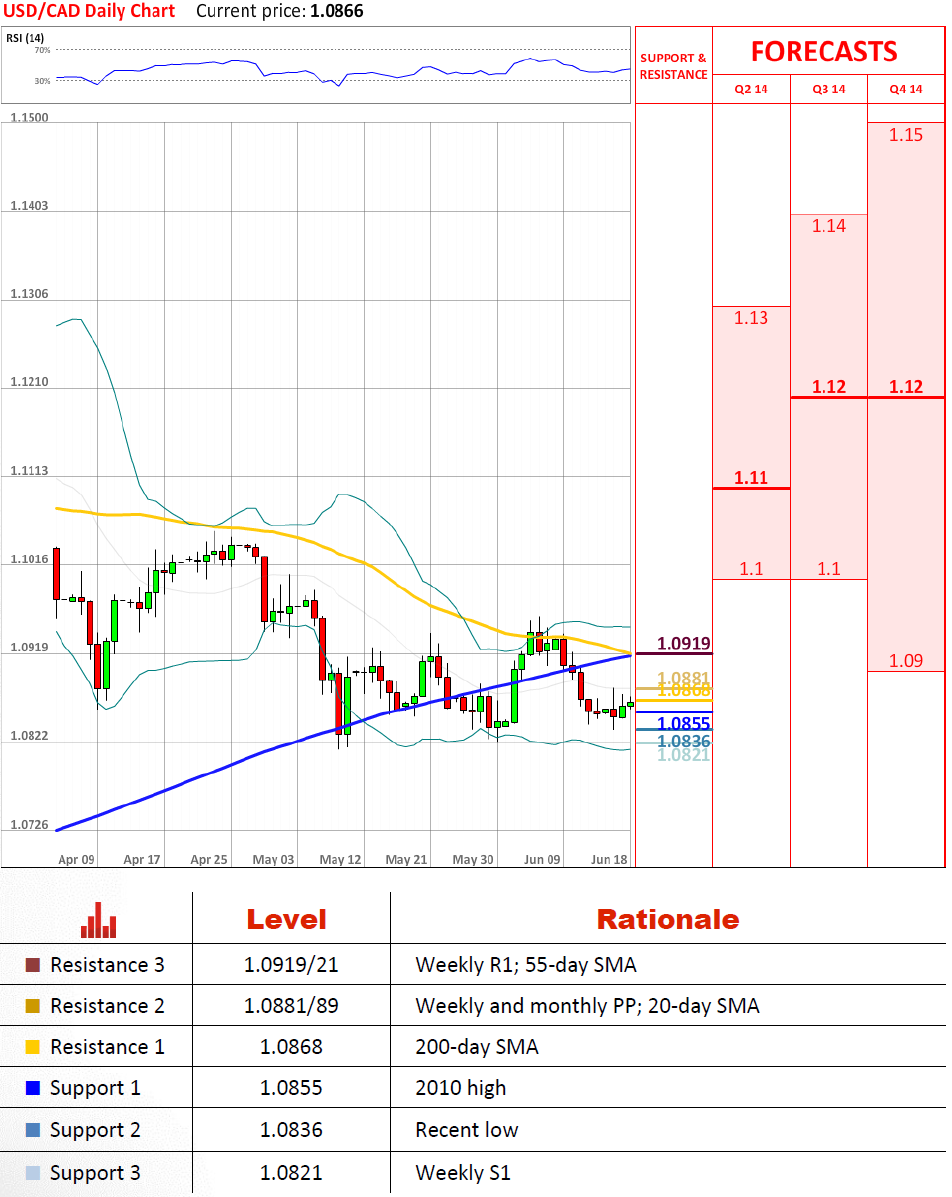Click the bold 1.12 median in Q3 14
Screen dimensions: 952x1197
[x=829, y=387]
